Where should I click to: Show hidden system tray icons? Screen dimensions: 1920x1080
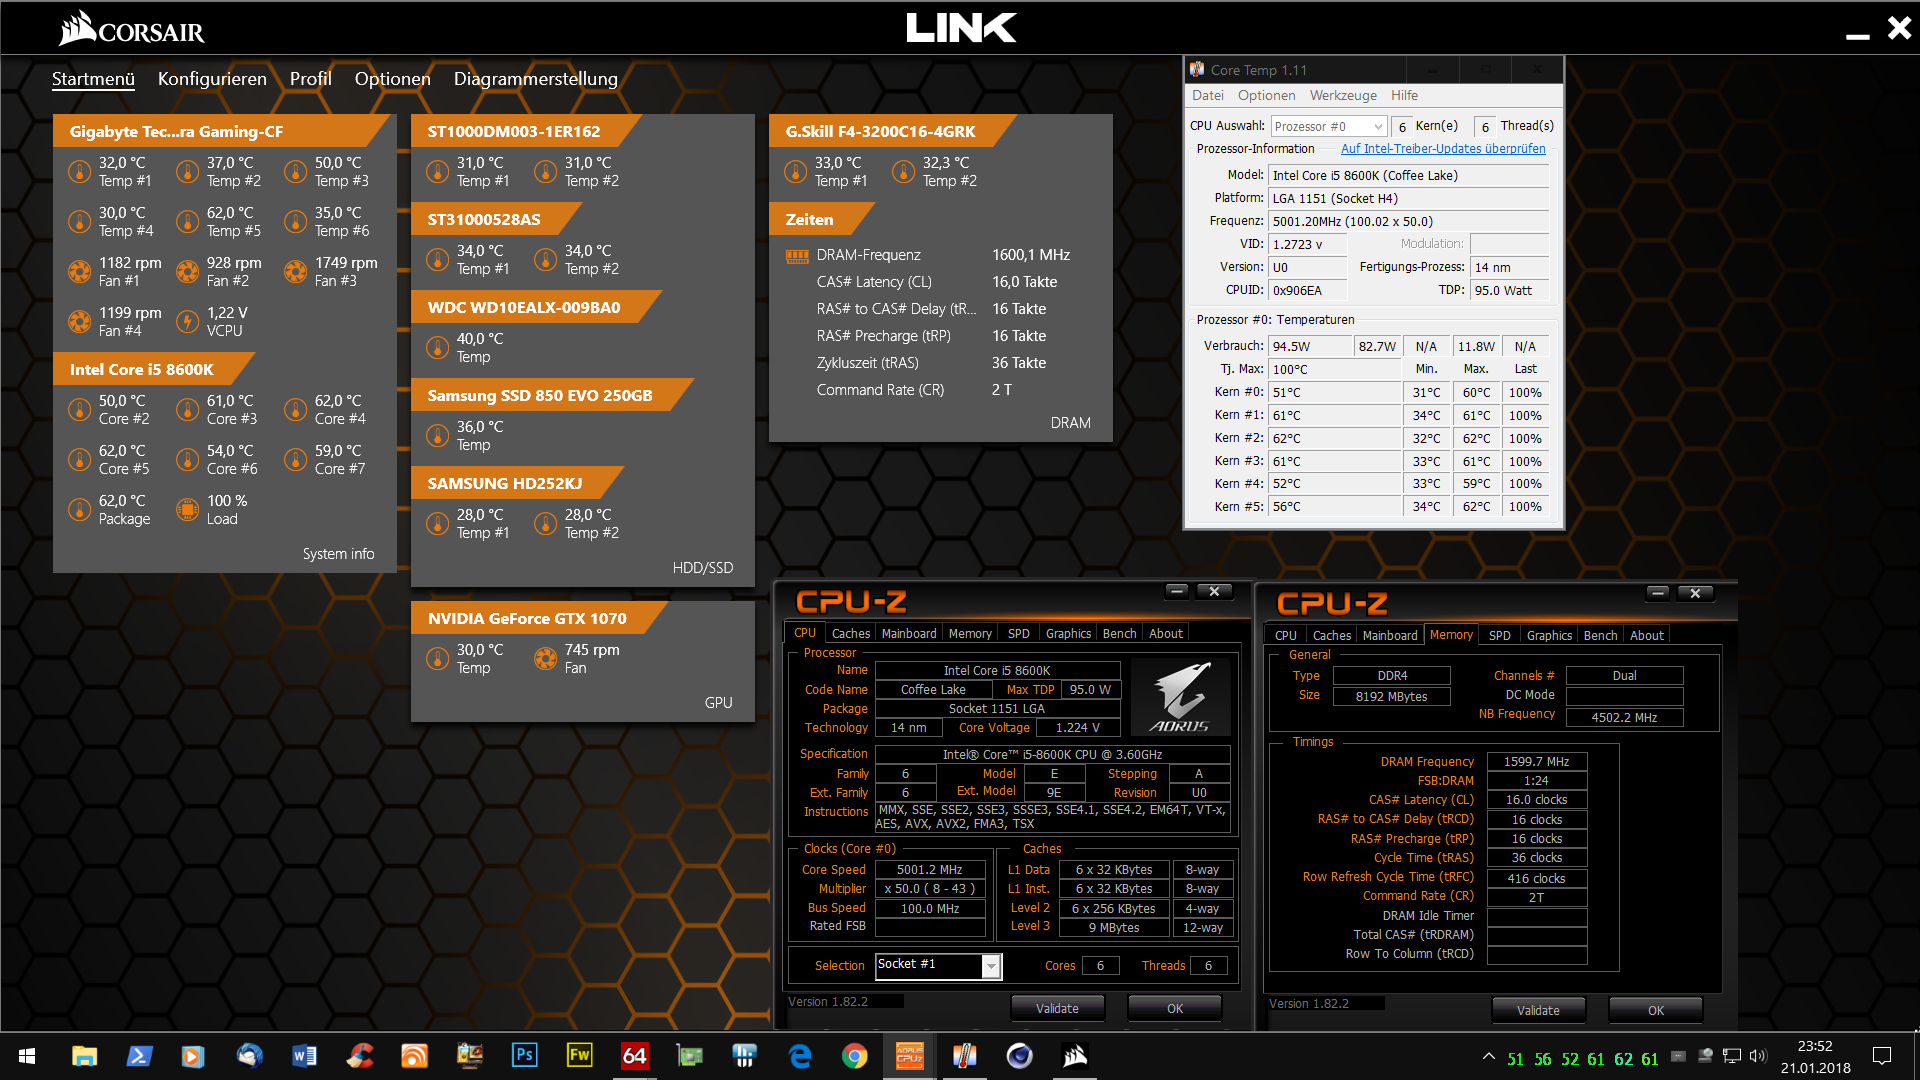(1488, 1056)
